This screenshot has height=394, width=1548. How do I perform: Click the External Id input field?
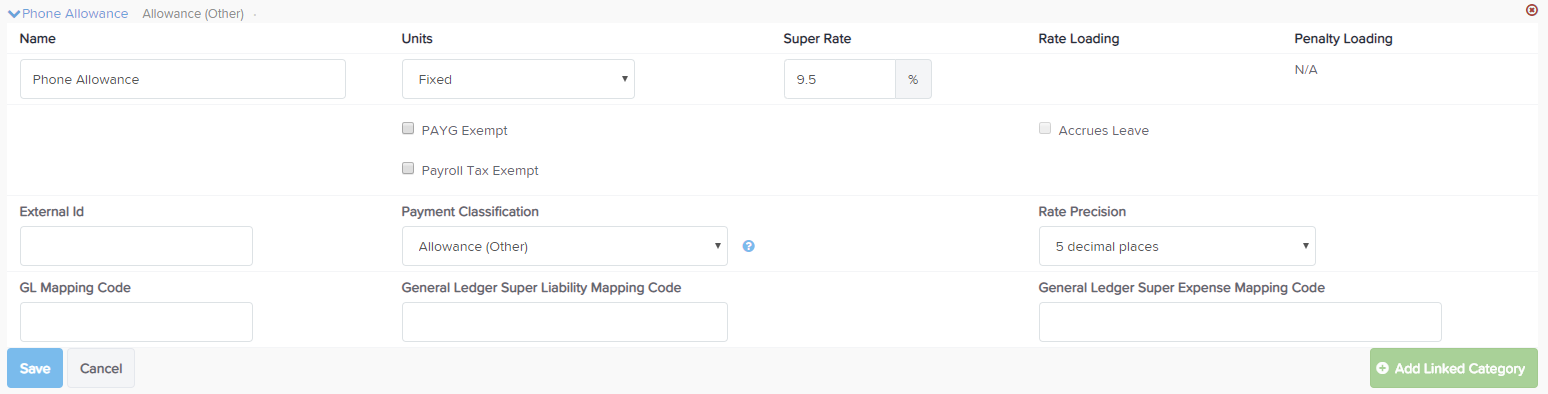pos(136,246)
